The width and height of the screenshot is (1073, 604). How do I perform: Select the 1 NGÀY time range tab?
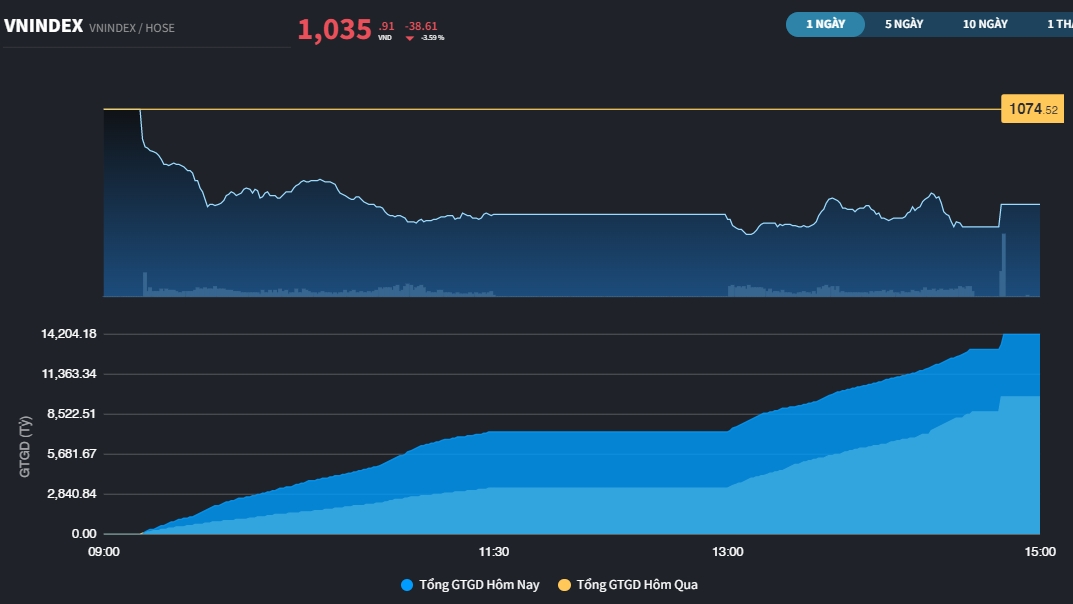(x=825, y=24)
